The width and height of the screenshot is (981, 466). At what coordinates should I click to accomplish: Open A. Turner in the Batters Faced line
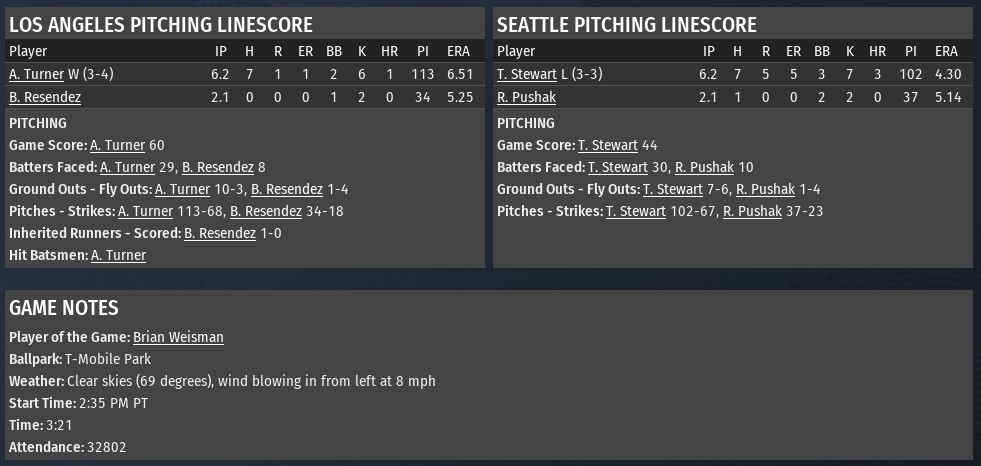point(127,167)
